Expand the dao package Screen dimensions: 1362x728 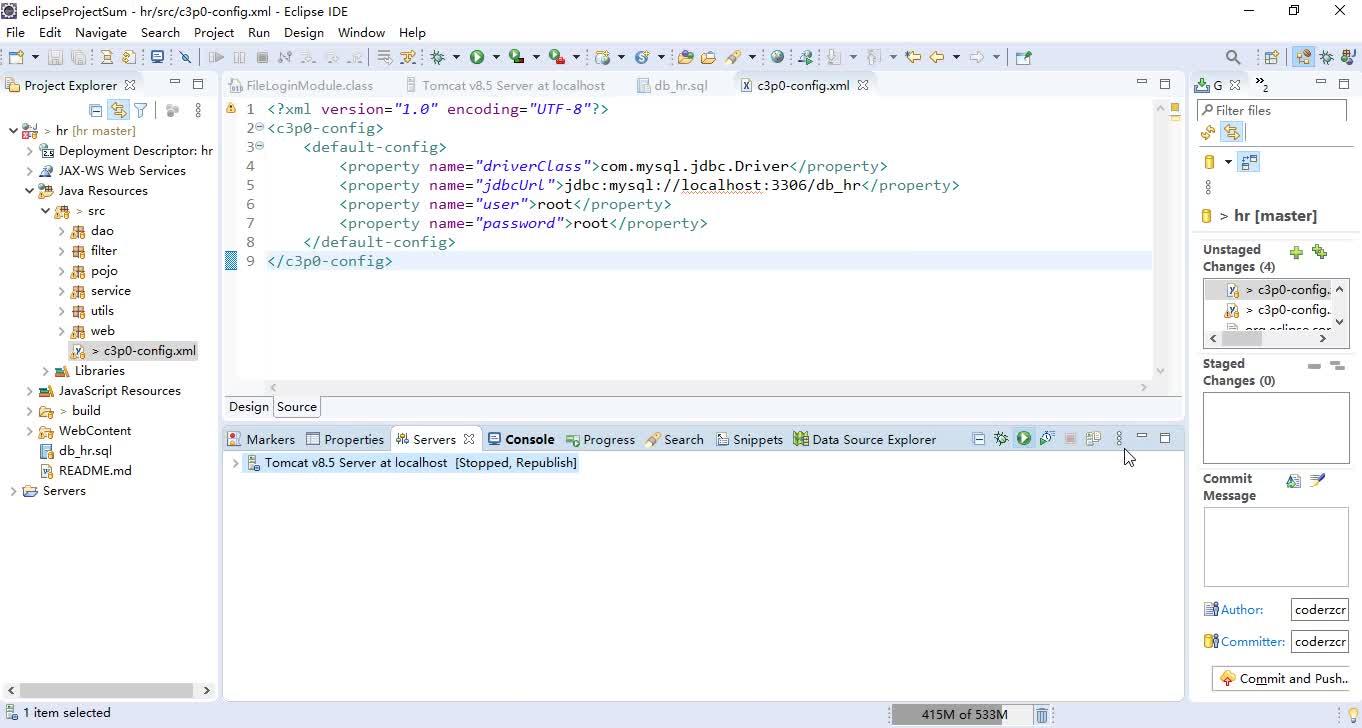pos(62,231)
